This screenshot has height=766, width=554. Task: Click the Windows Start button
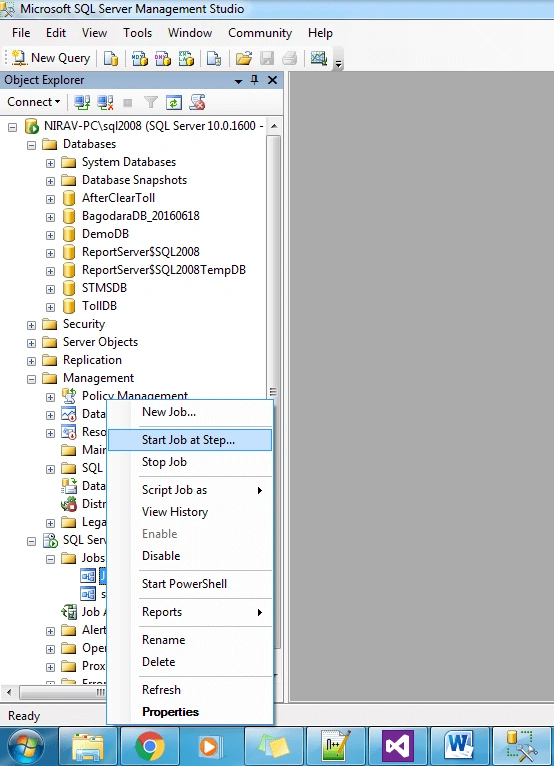[25, 747]
